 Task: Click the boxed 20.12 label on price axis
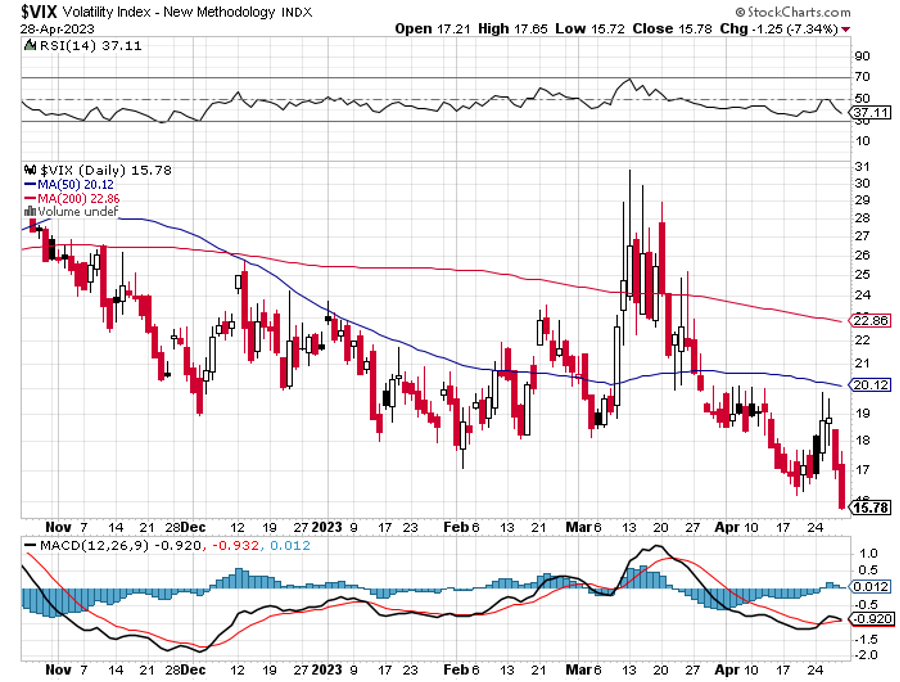click(x=871, y=385)
